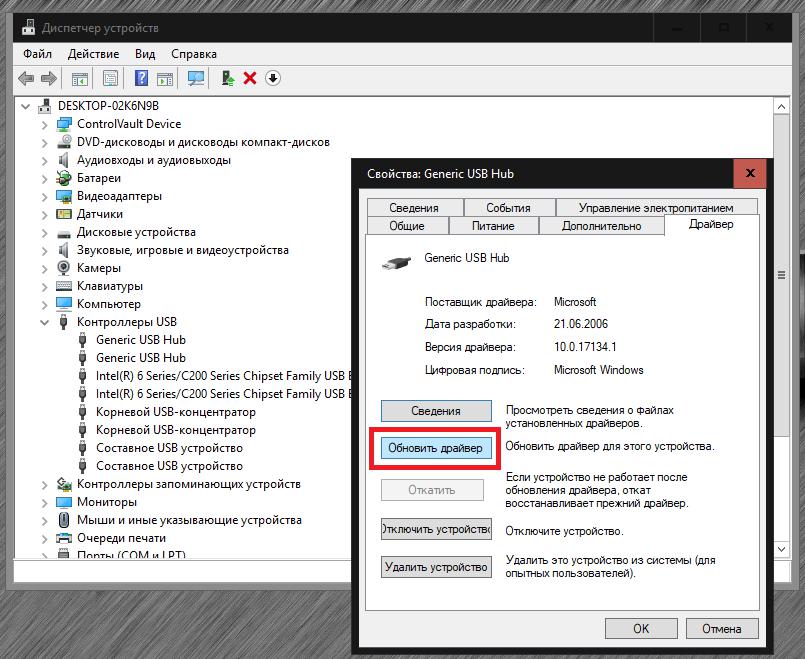Select the first Составное USB устройство
805x659 pixels.
(169, 448)
